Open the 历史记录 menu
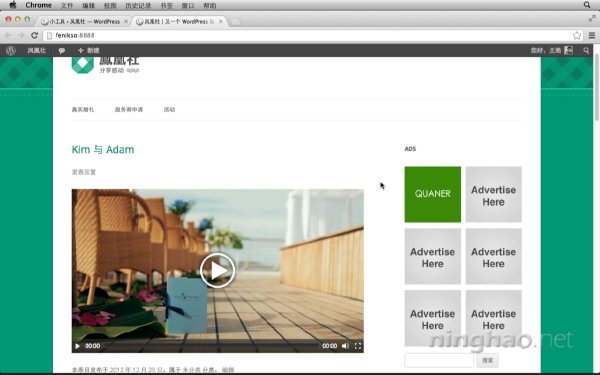The height and width of the screenshot is (375, 600). pos(138,6)
